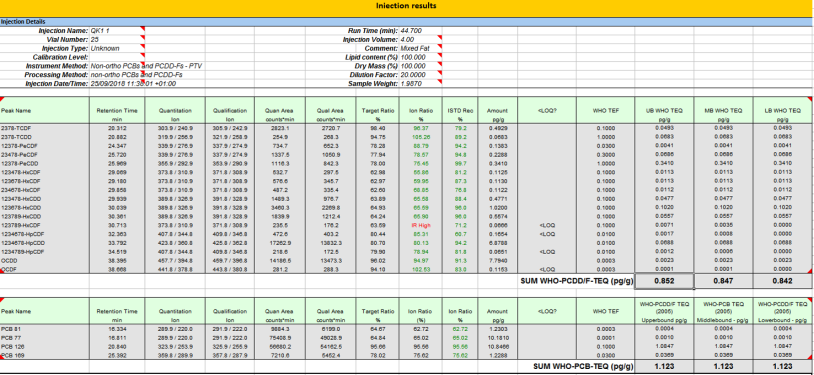Click the middlebound PCDD/F sum "0.847"

pyautogui.click(x=723, y=281)
